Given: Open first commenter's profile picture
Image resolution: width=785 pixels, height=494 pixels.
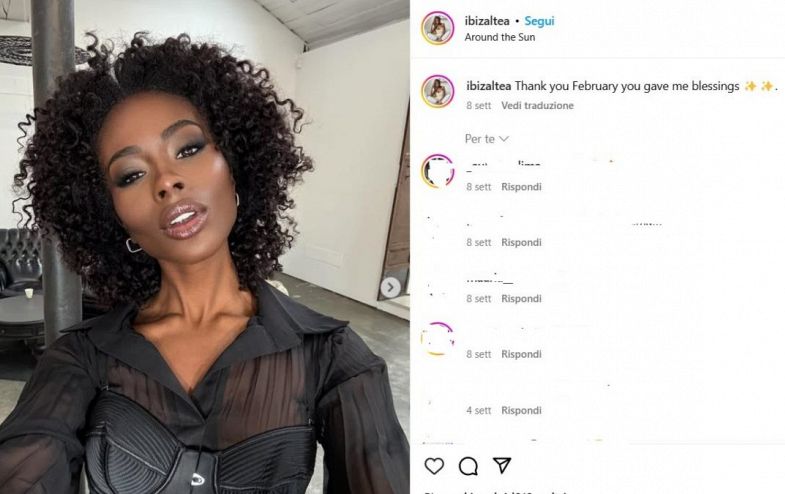Looking at the screenshot, I should point(438,171).
